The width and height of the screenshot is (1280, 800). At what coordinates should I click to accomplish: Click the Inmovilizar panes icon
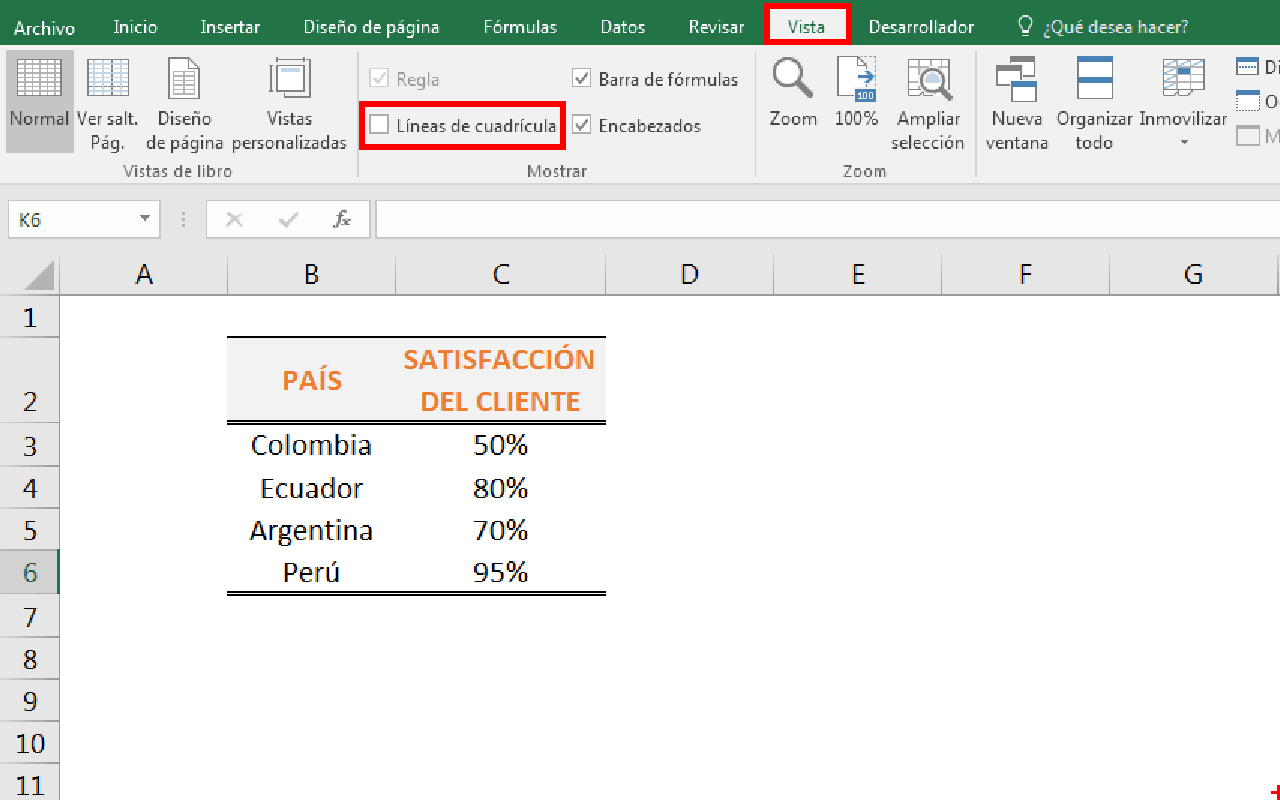(1183, 78)
